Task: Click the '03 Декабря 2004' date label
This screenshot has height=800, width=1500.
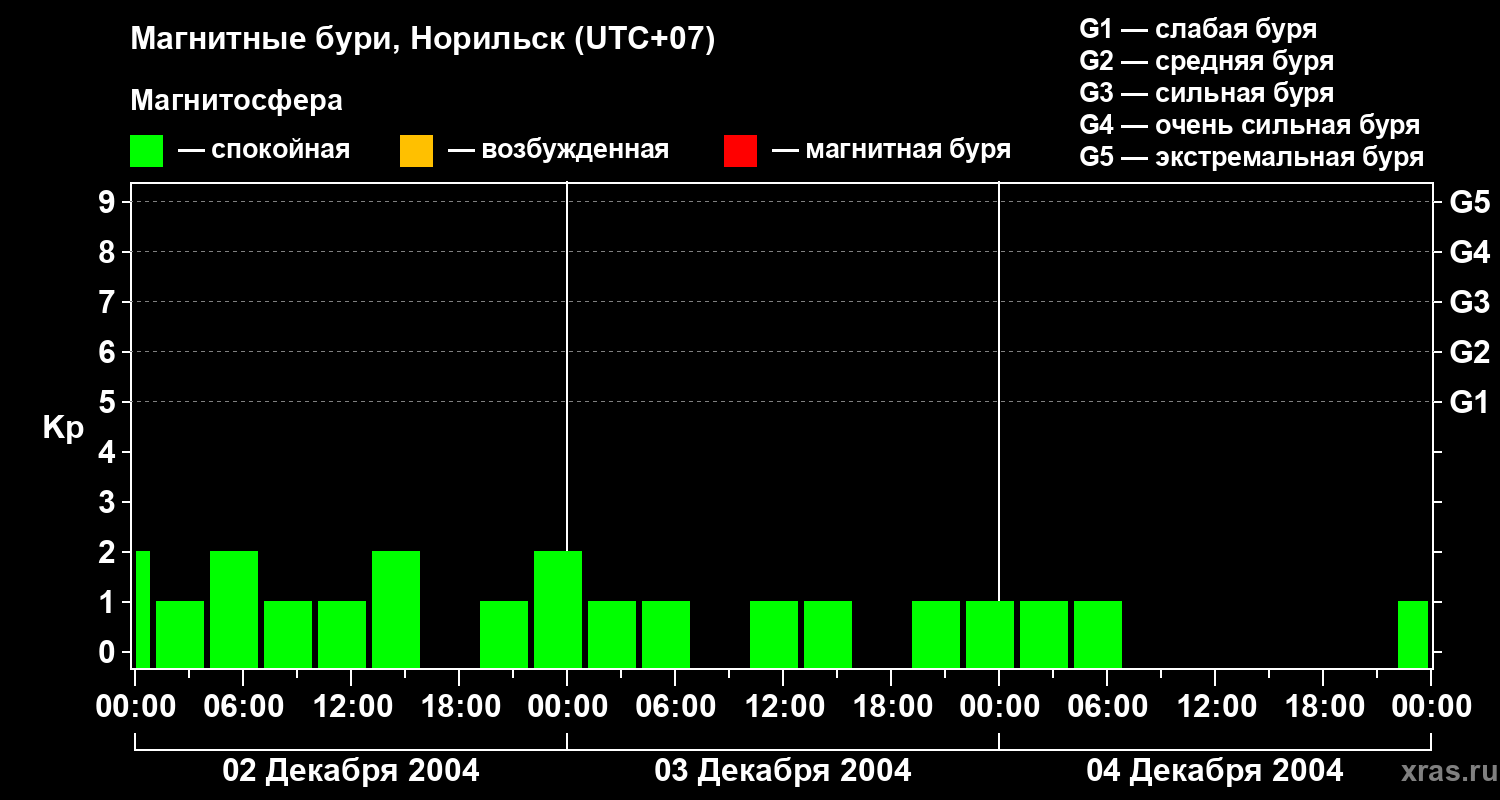Action: 783,771
